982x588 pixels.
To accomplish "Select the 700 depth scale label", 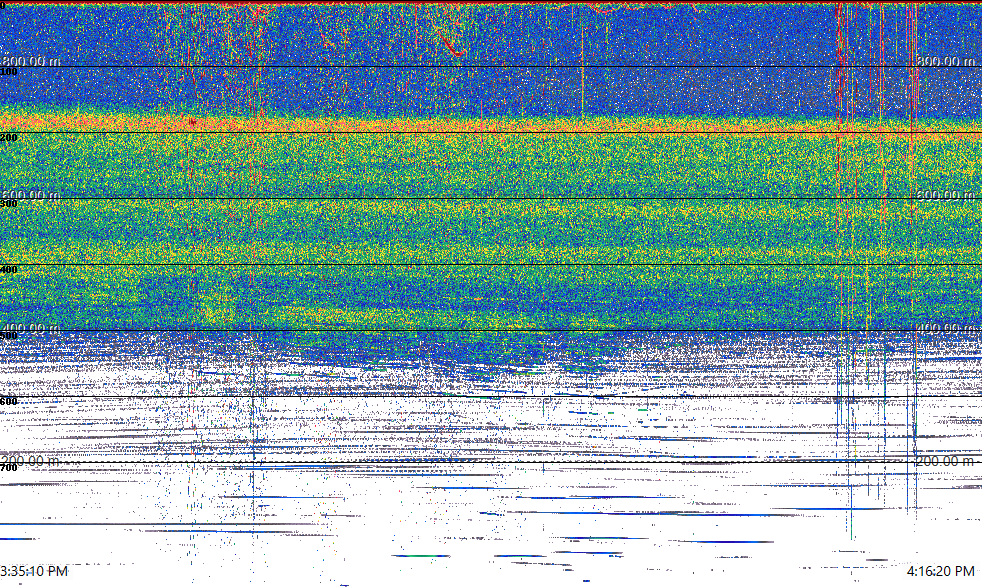I will pyautogui.click(x=9, y=468).
